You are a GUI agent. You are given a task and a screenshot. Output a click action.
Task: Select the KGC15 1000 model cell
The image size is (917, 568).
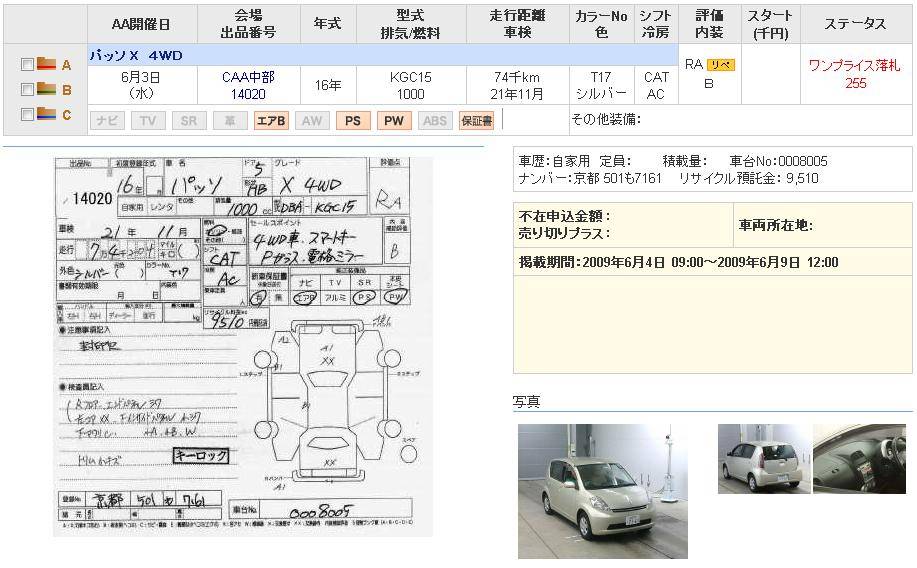tap(411, 85)
